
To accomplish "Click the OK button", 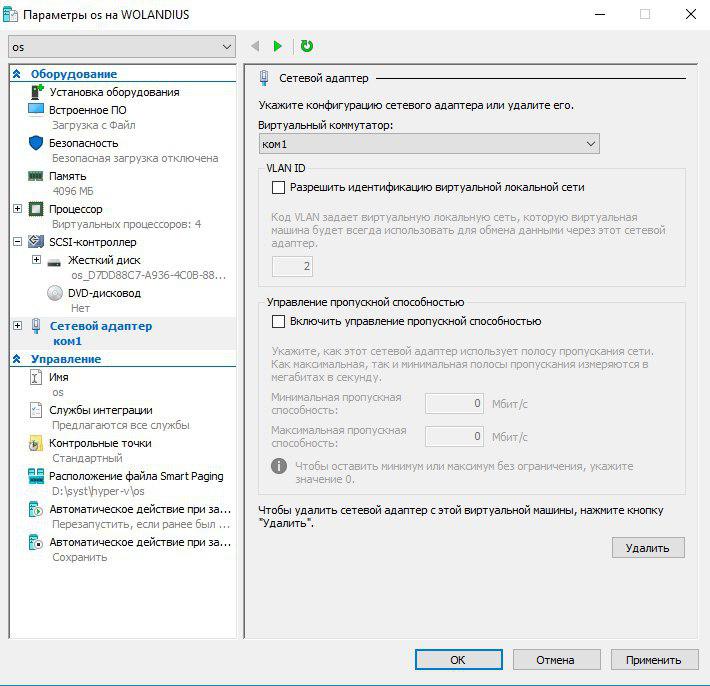I will pyautogui.click(x=459, y=660).
